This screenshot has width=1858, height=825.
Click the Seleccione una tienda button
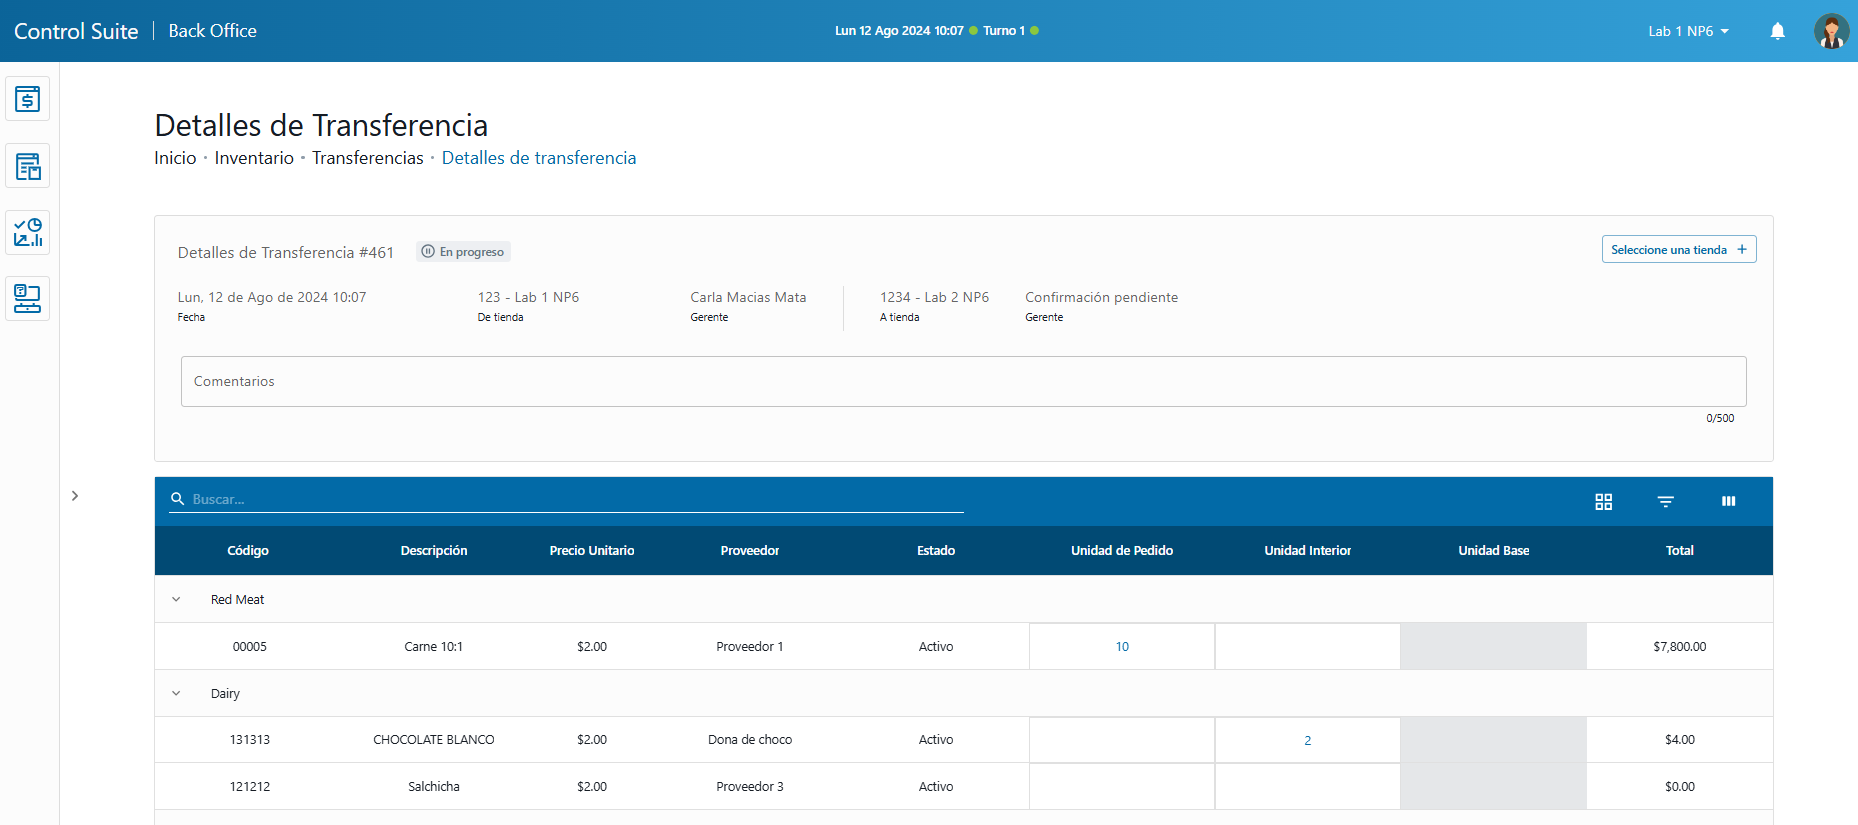(x=1678, y=250)
